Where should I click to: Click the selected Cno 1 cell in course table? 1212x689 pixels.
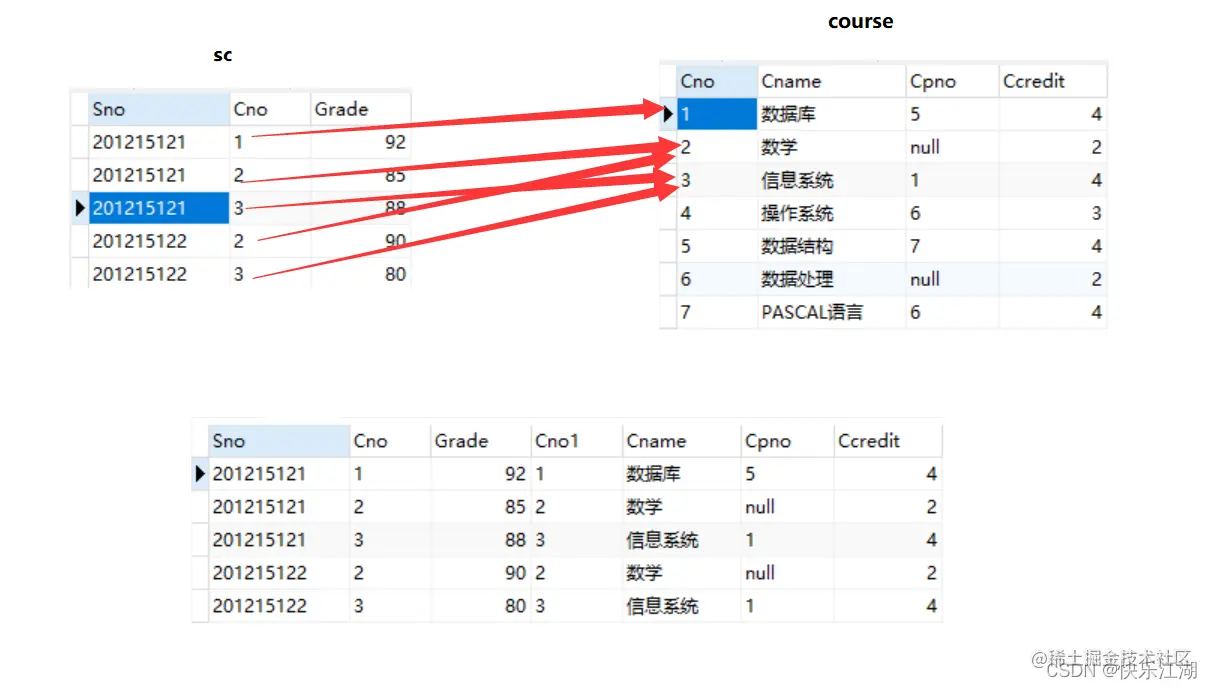point(717,114)
